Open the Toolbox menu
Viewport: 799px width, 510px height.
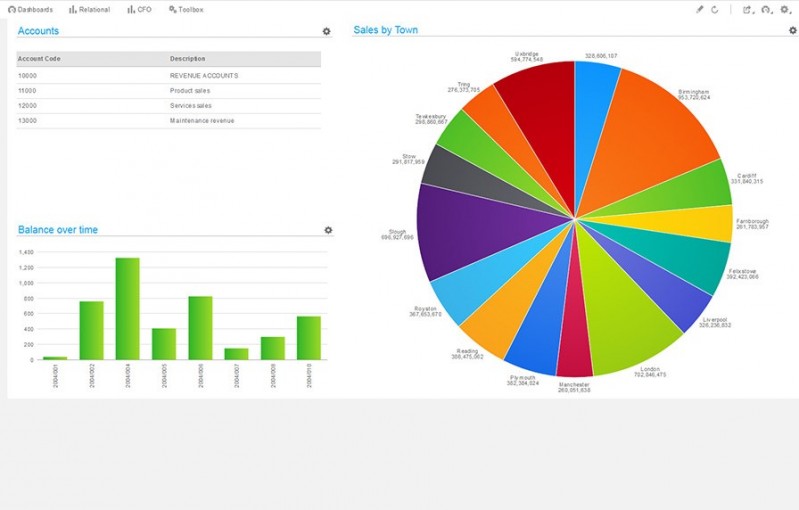coord(186,9)
